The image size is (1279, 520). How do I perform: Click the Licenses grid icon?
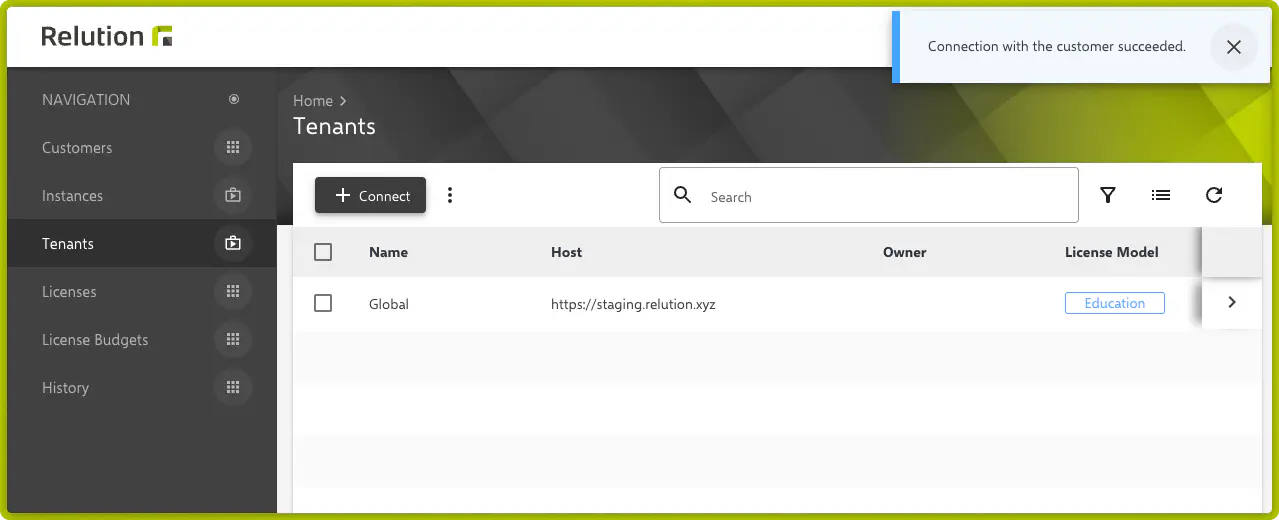coord(233,291)
